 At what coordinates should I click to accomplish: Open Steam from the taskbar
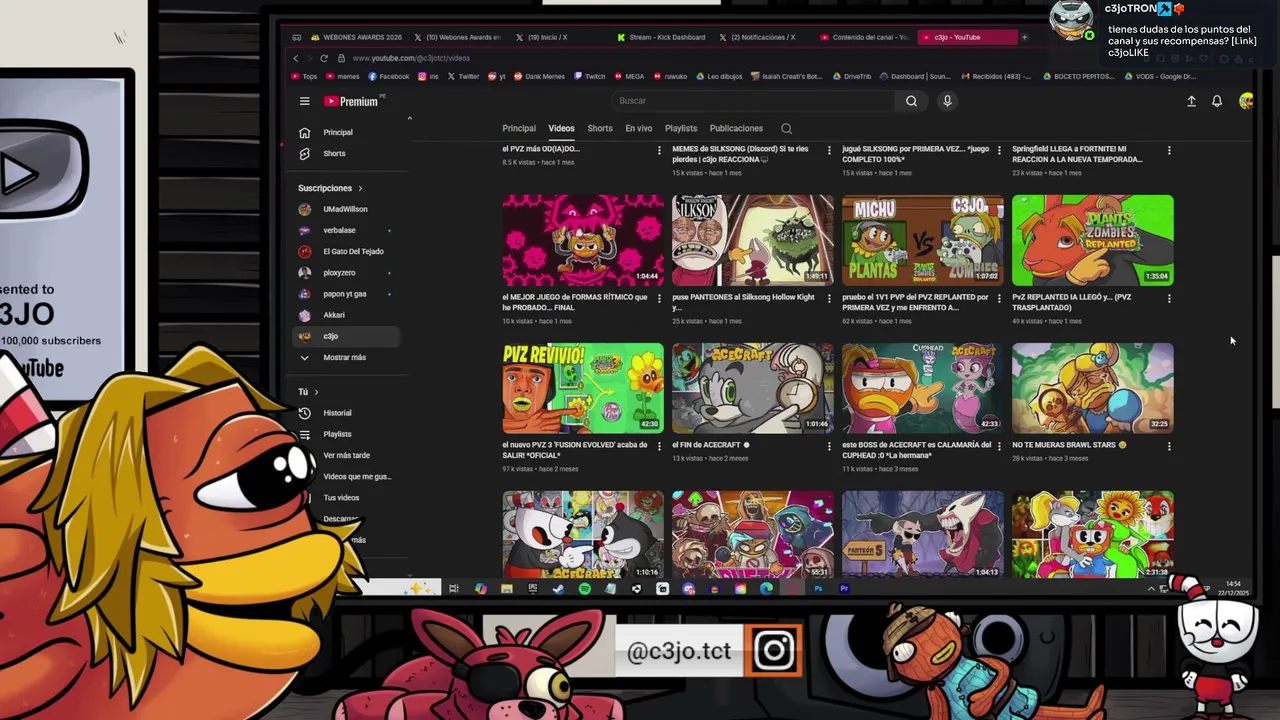coord(558,589)
